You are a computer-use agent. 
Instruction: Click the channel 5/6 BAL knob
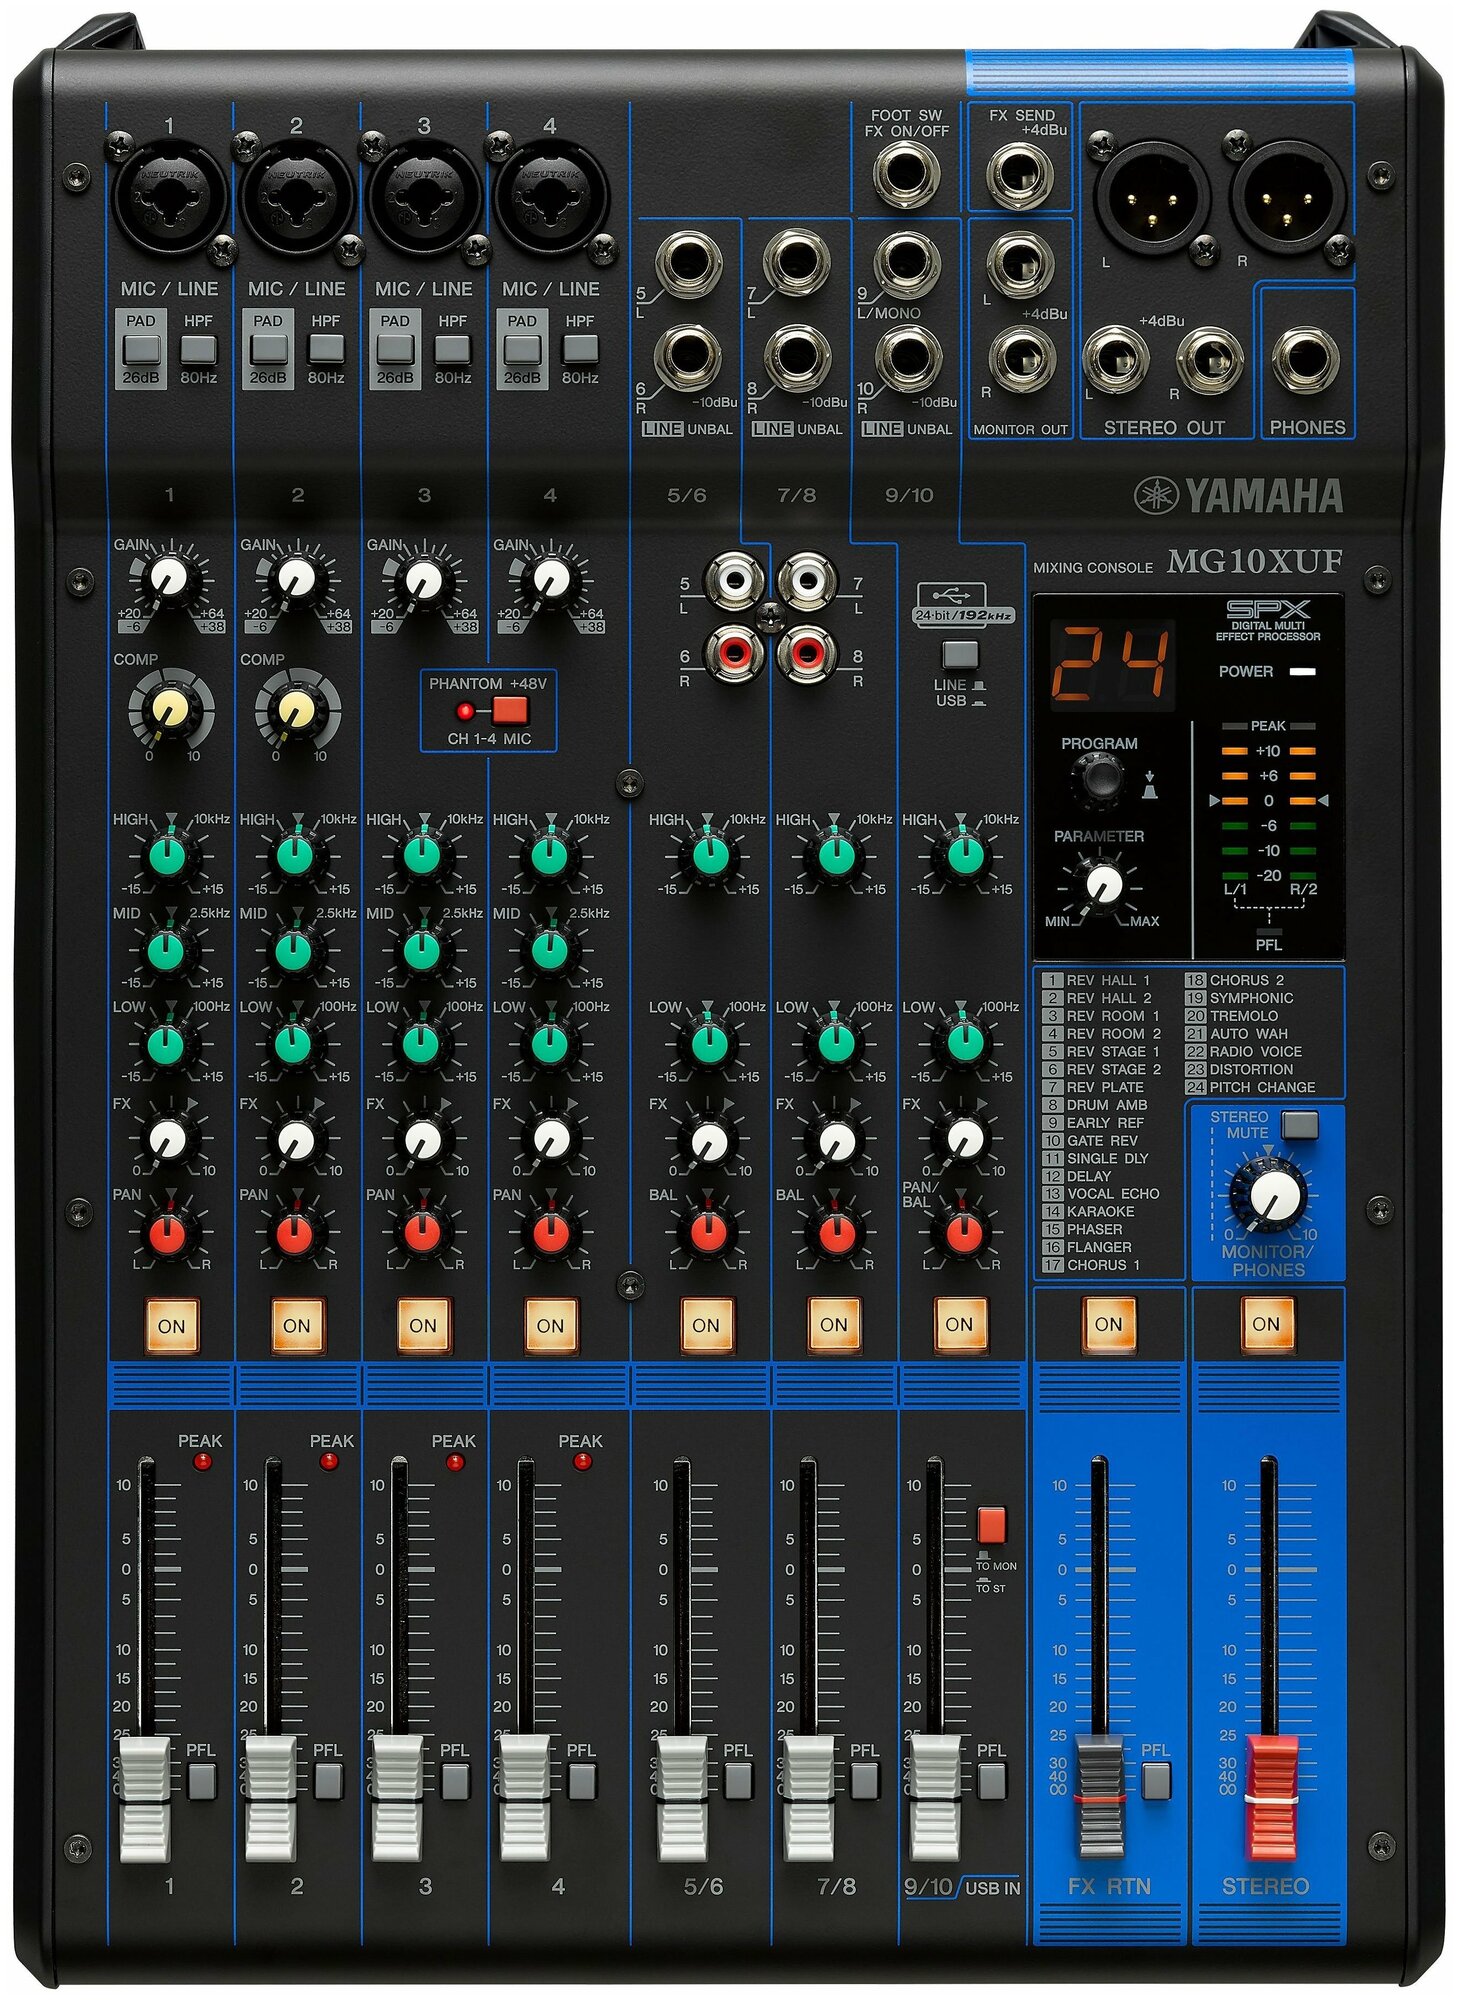(709, 1232)
